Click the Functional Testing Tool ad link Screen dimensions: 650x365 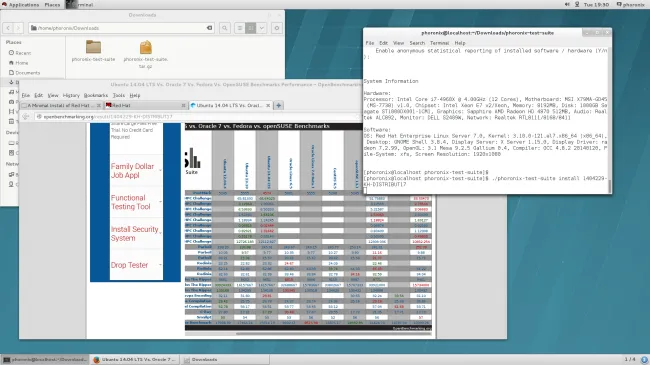[x=131, y=202]
